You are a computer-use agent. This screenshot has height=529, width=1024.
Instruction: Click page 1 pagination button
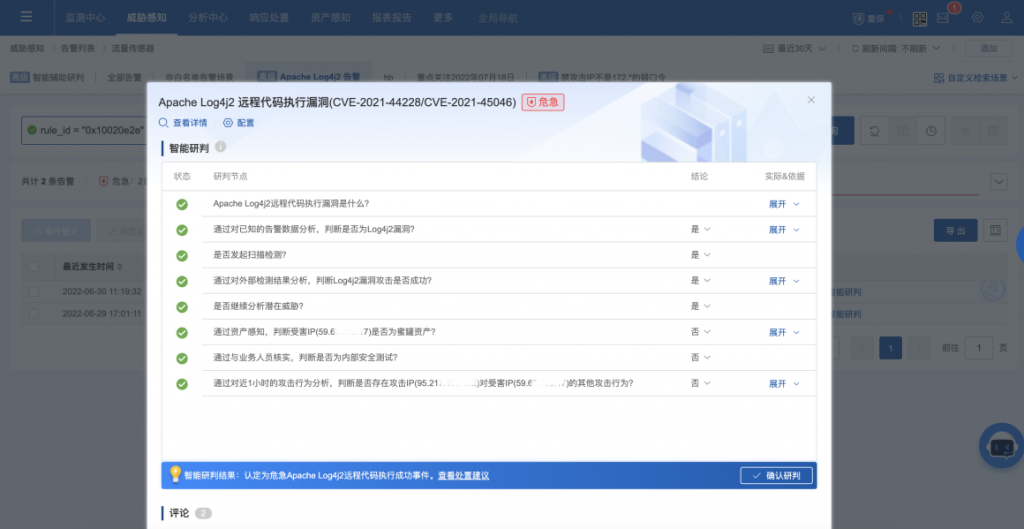coord(890,348)
